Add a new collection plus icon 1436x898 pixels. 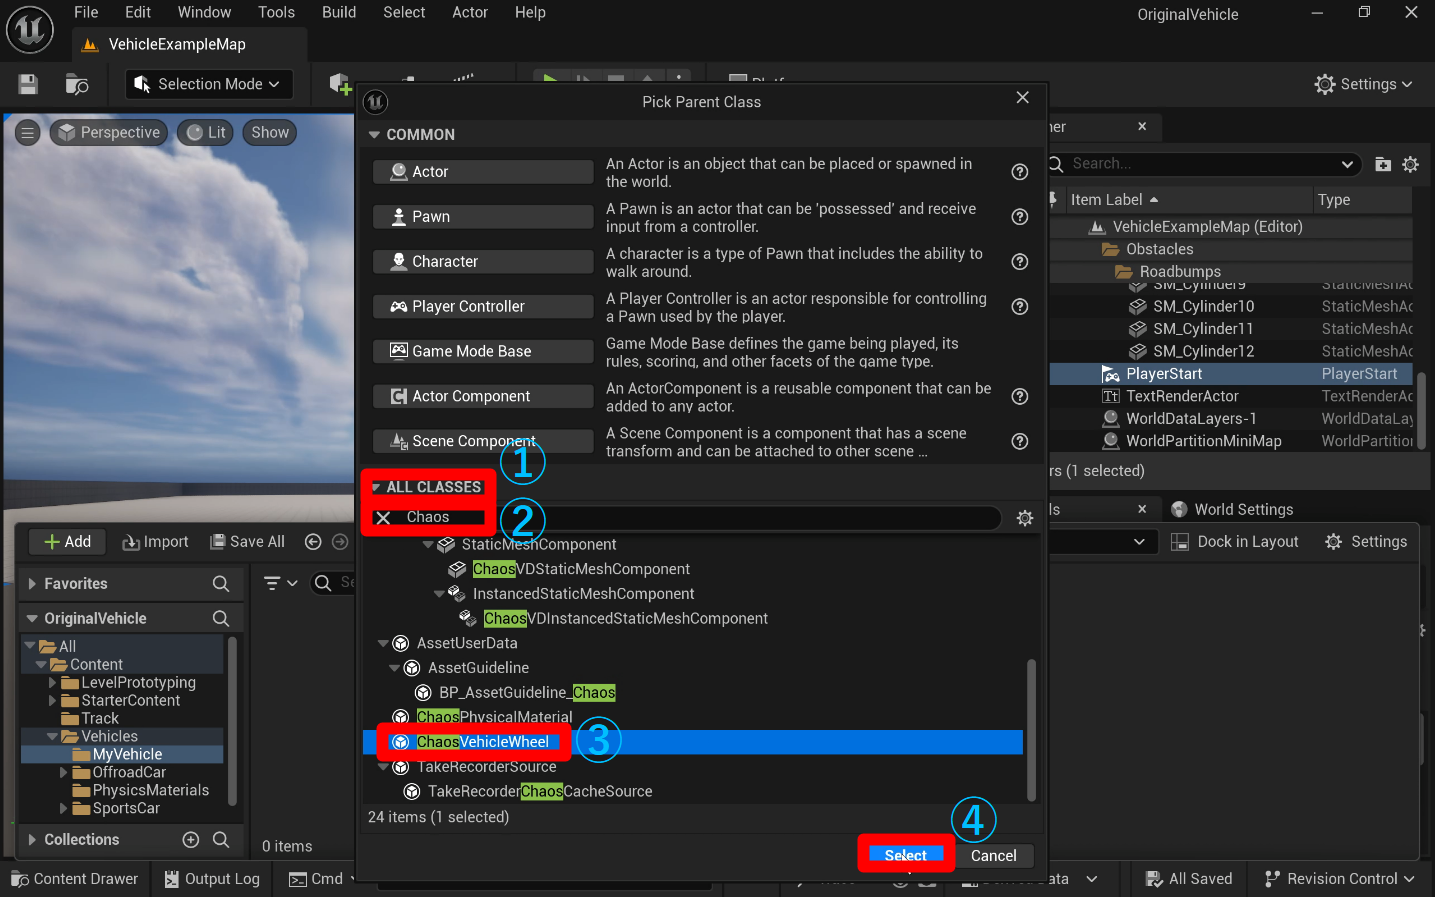[191, 840]
